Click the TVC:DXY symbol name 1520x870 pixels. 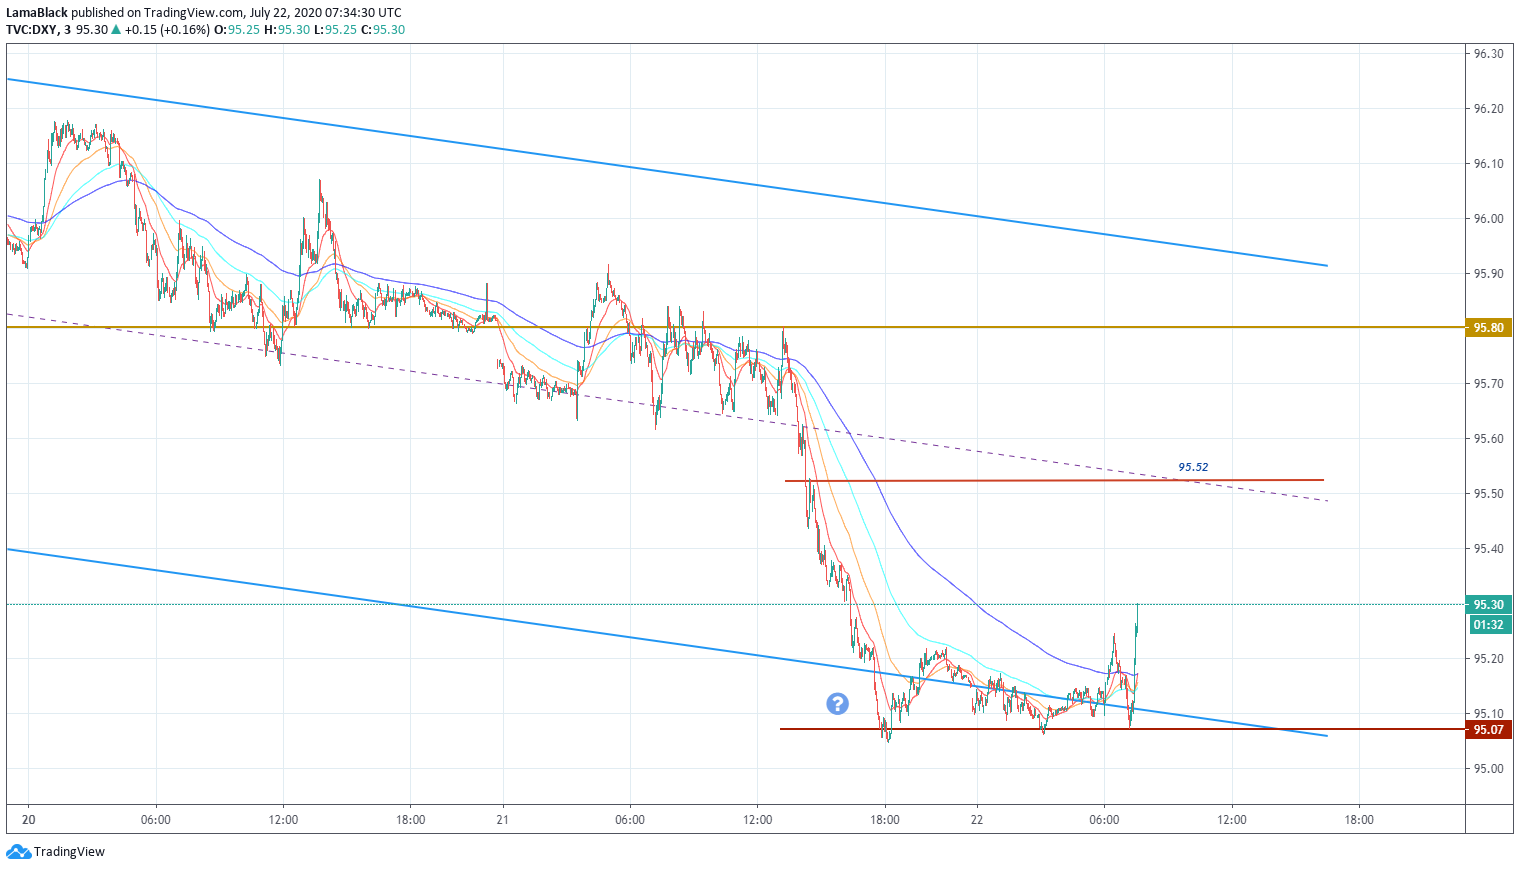[31, 30]
